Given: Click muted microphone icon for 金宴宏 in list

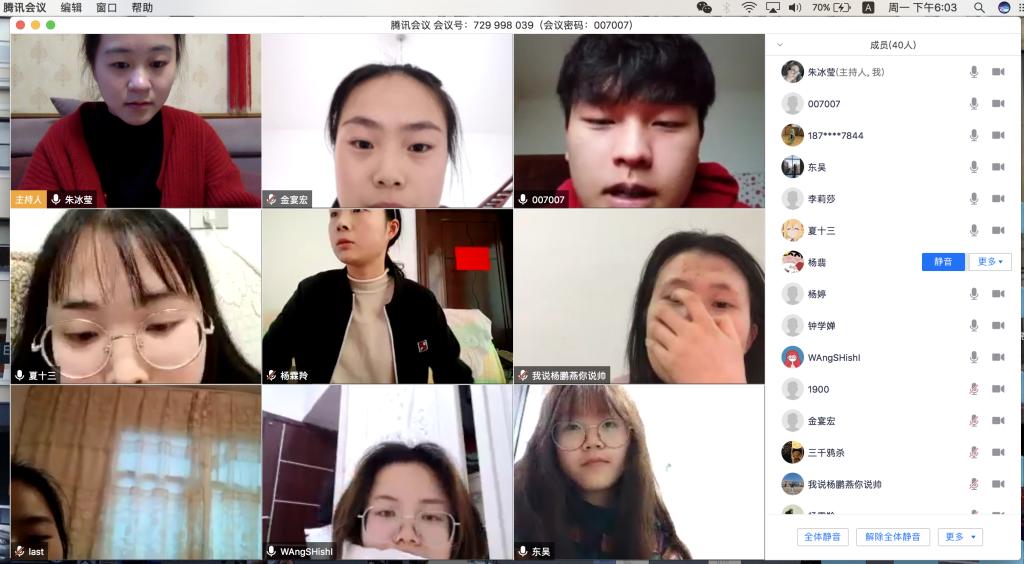Looking at the screenshot, I should pyautogui.click(x=974, y=421).
